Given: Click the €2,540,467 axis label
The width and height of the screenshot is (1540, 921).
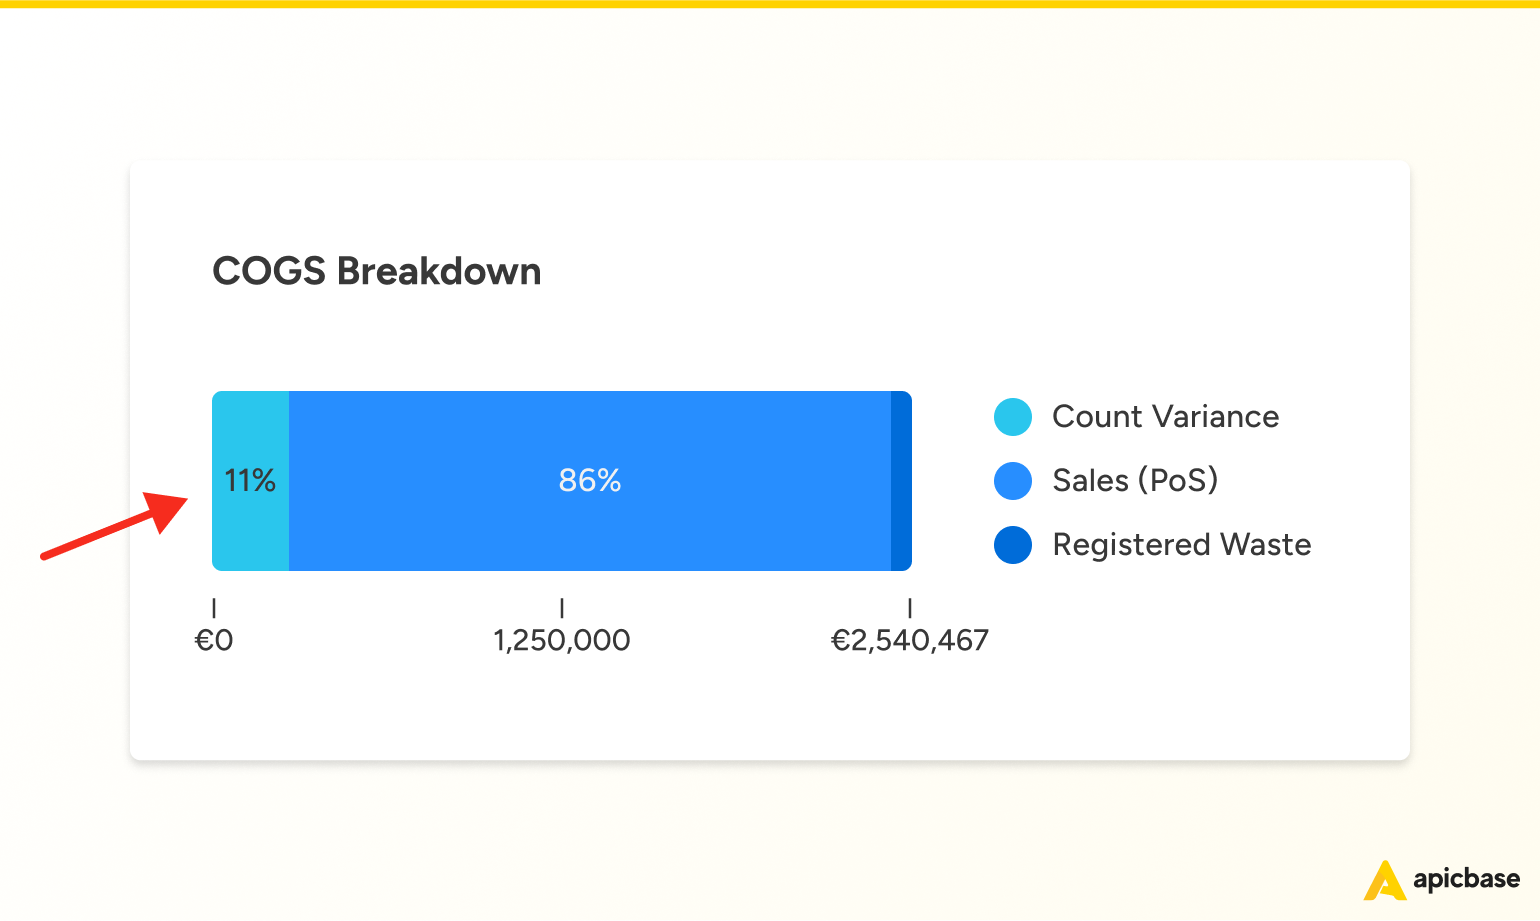Looking at the screenshot, I should 910,641.
